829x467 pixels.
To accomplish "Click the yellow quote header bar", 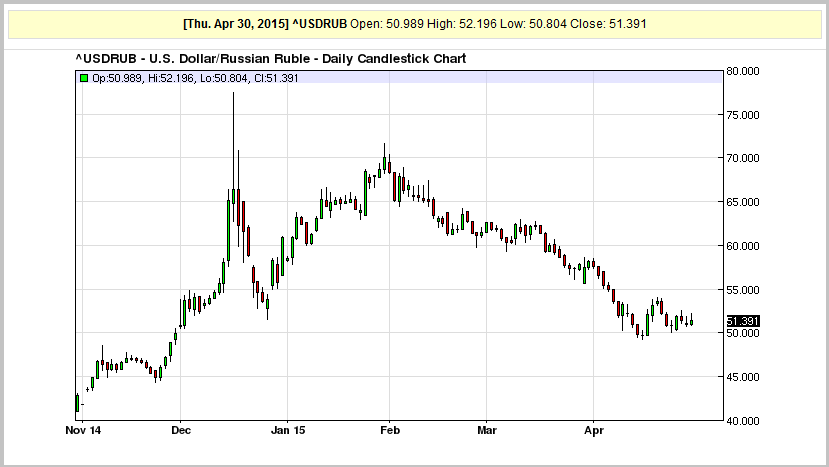I will click(414, 24).
